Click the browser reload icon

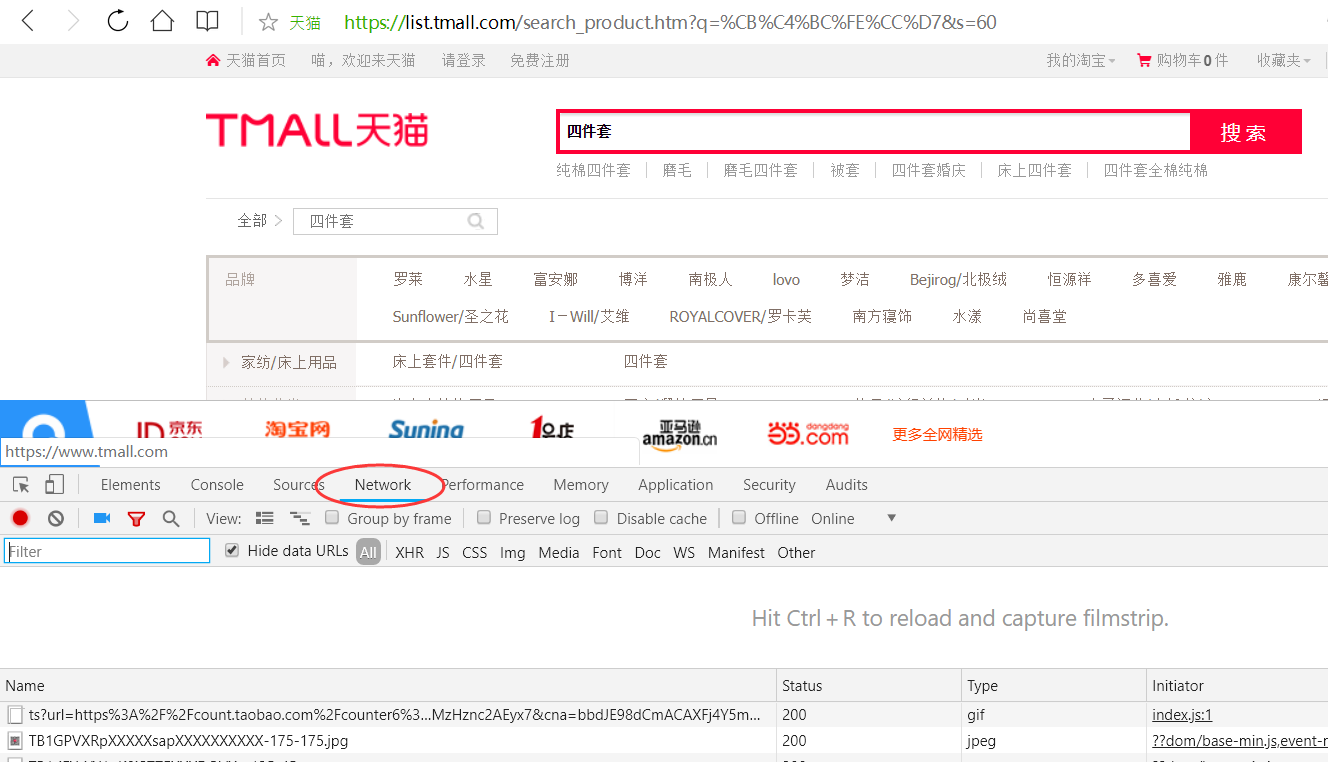pyautogui.click(x=117, y=21)
